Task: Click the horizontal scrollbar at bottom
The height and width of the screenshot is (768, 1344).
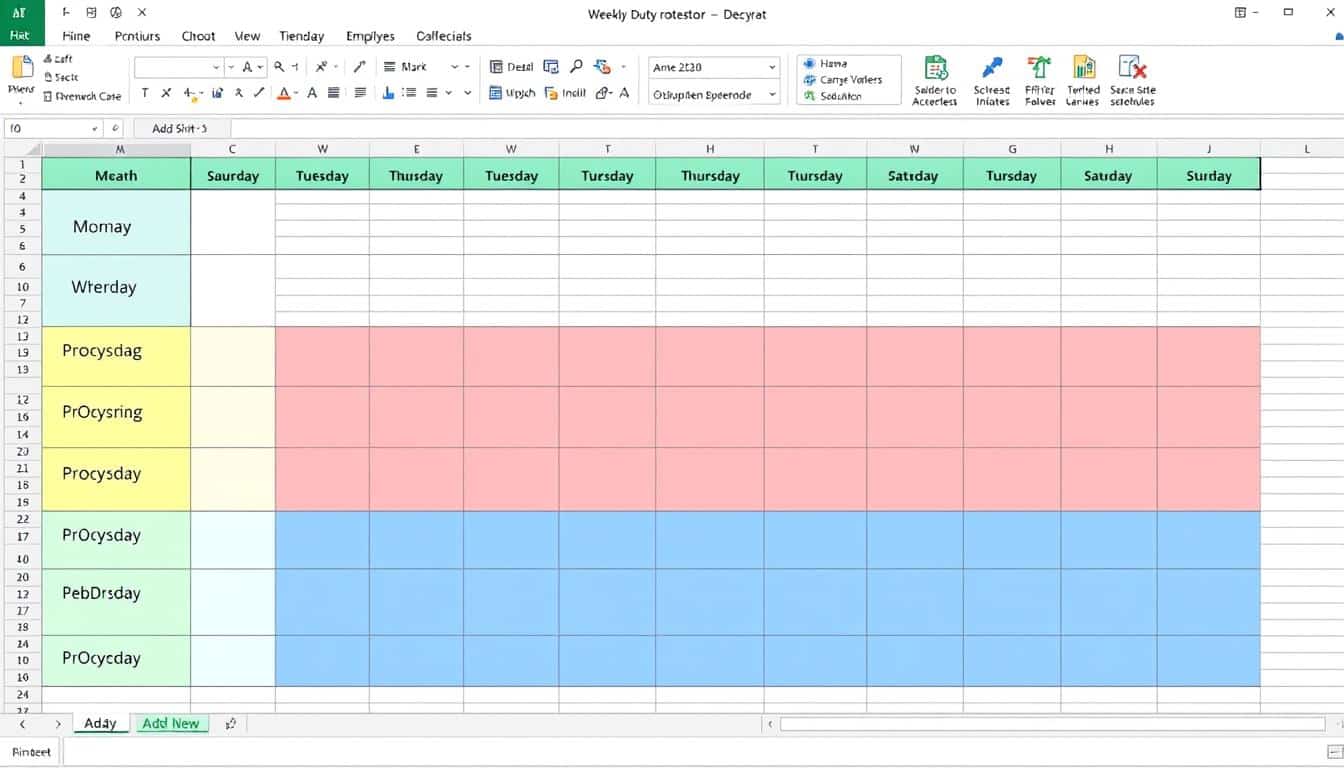Action: tap(1052, 724)
